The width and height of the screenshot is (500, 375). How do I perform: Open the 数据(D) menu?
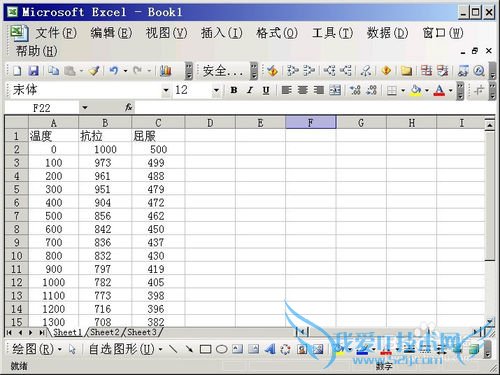pos(387,33)
